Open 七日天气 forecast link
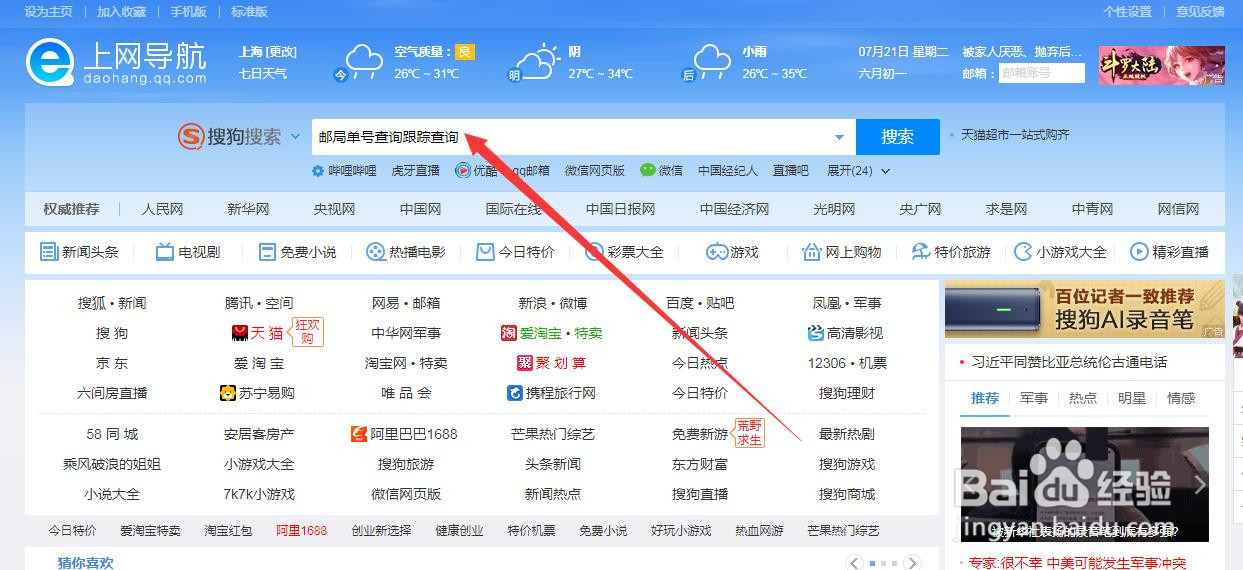 (263, 73)
